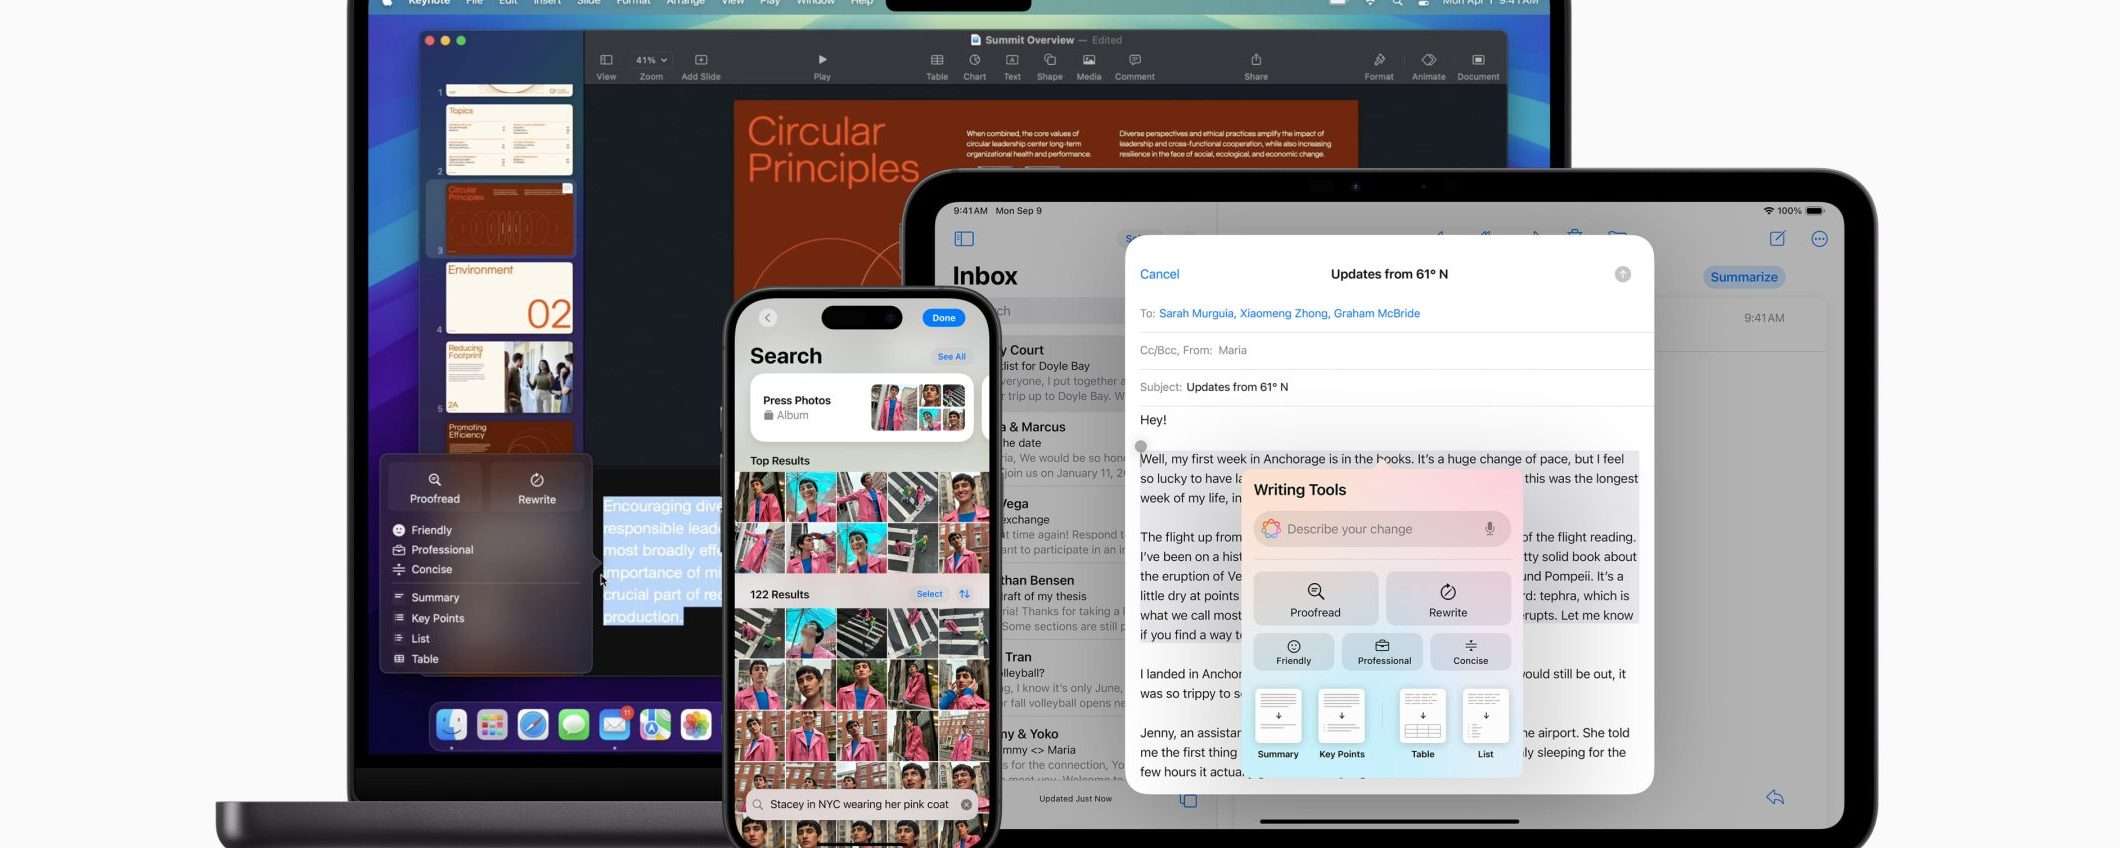
Task: Open Safari from the Mac Dock
Action: click(533, 724)
